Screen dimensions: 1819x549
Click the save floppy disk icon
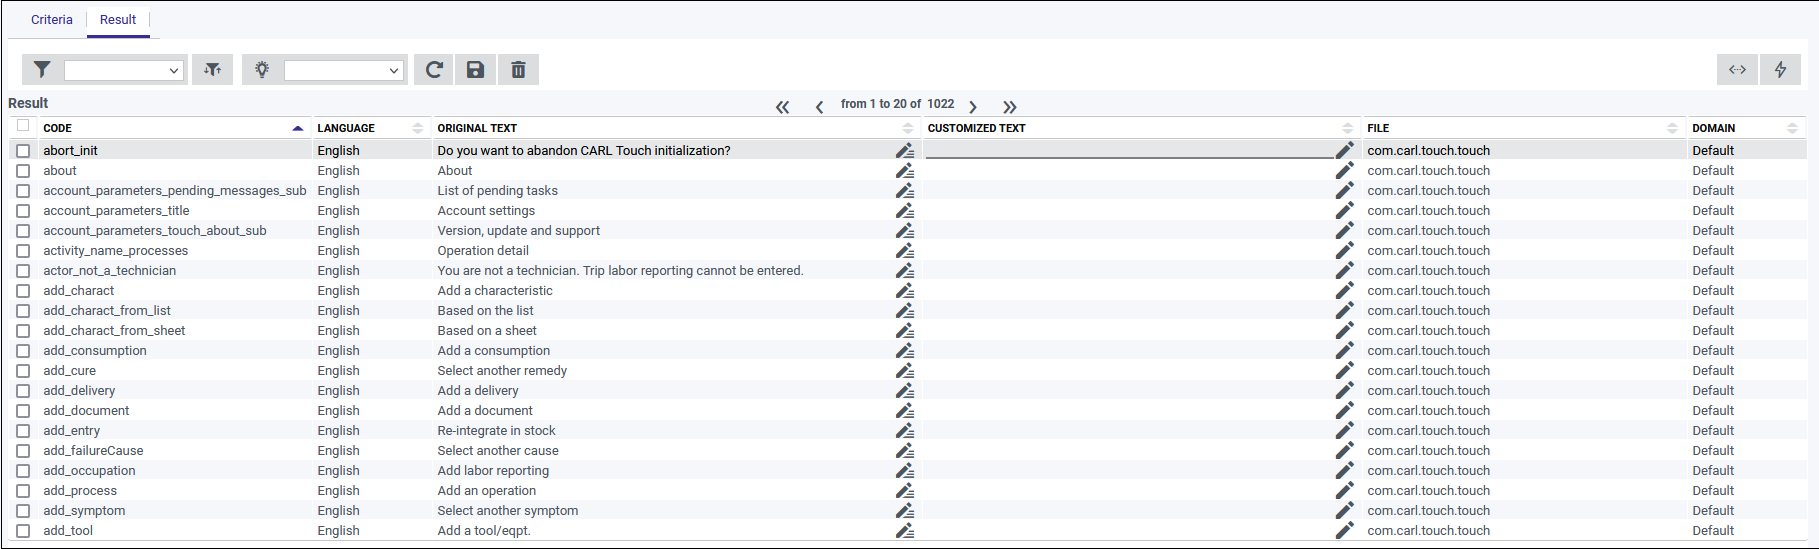click(476, 69)
